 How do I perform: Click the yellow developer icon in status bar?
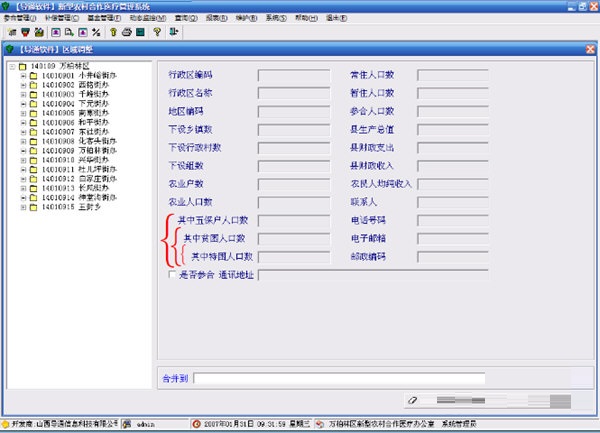[5, 424]
